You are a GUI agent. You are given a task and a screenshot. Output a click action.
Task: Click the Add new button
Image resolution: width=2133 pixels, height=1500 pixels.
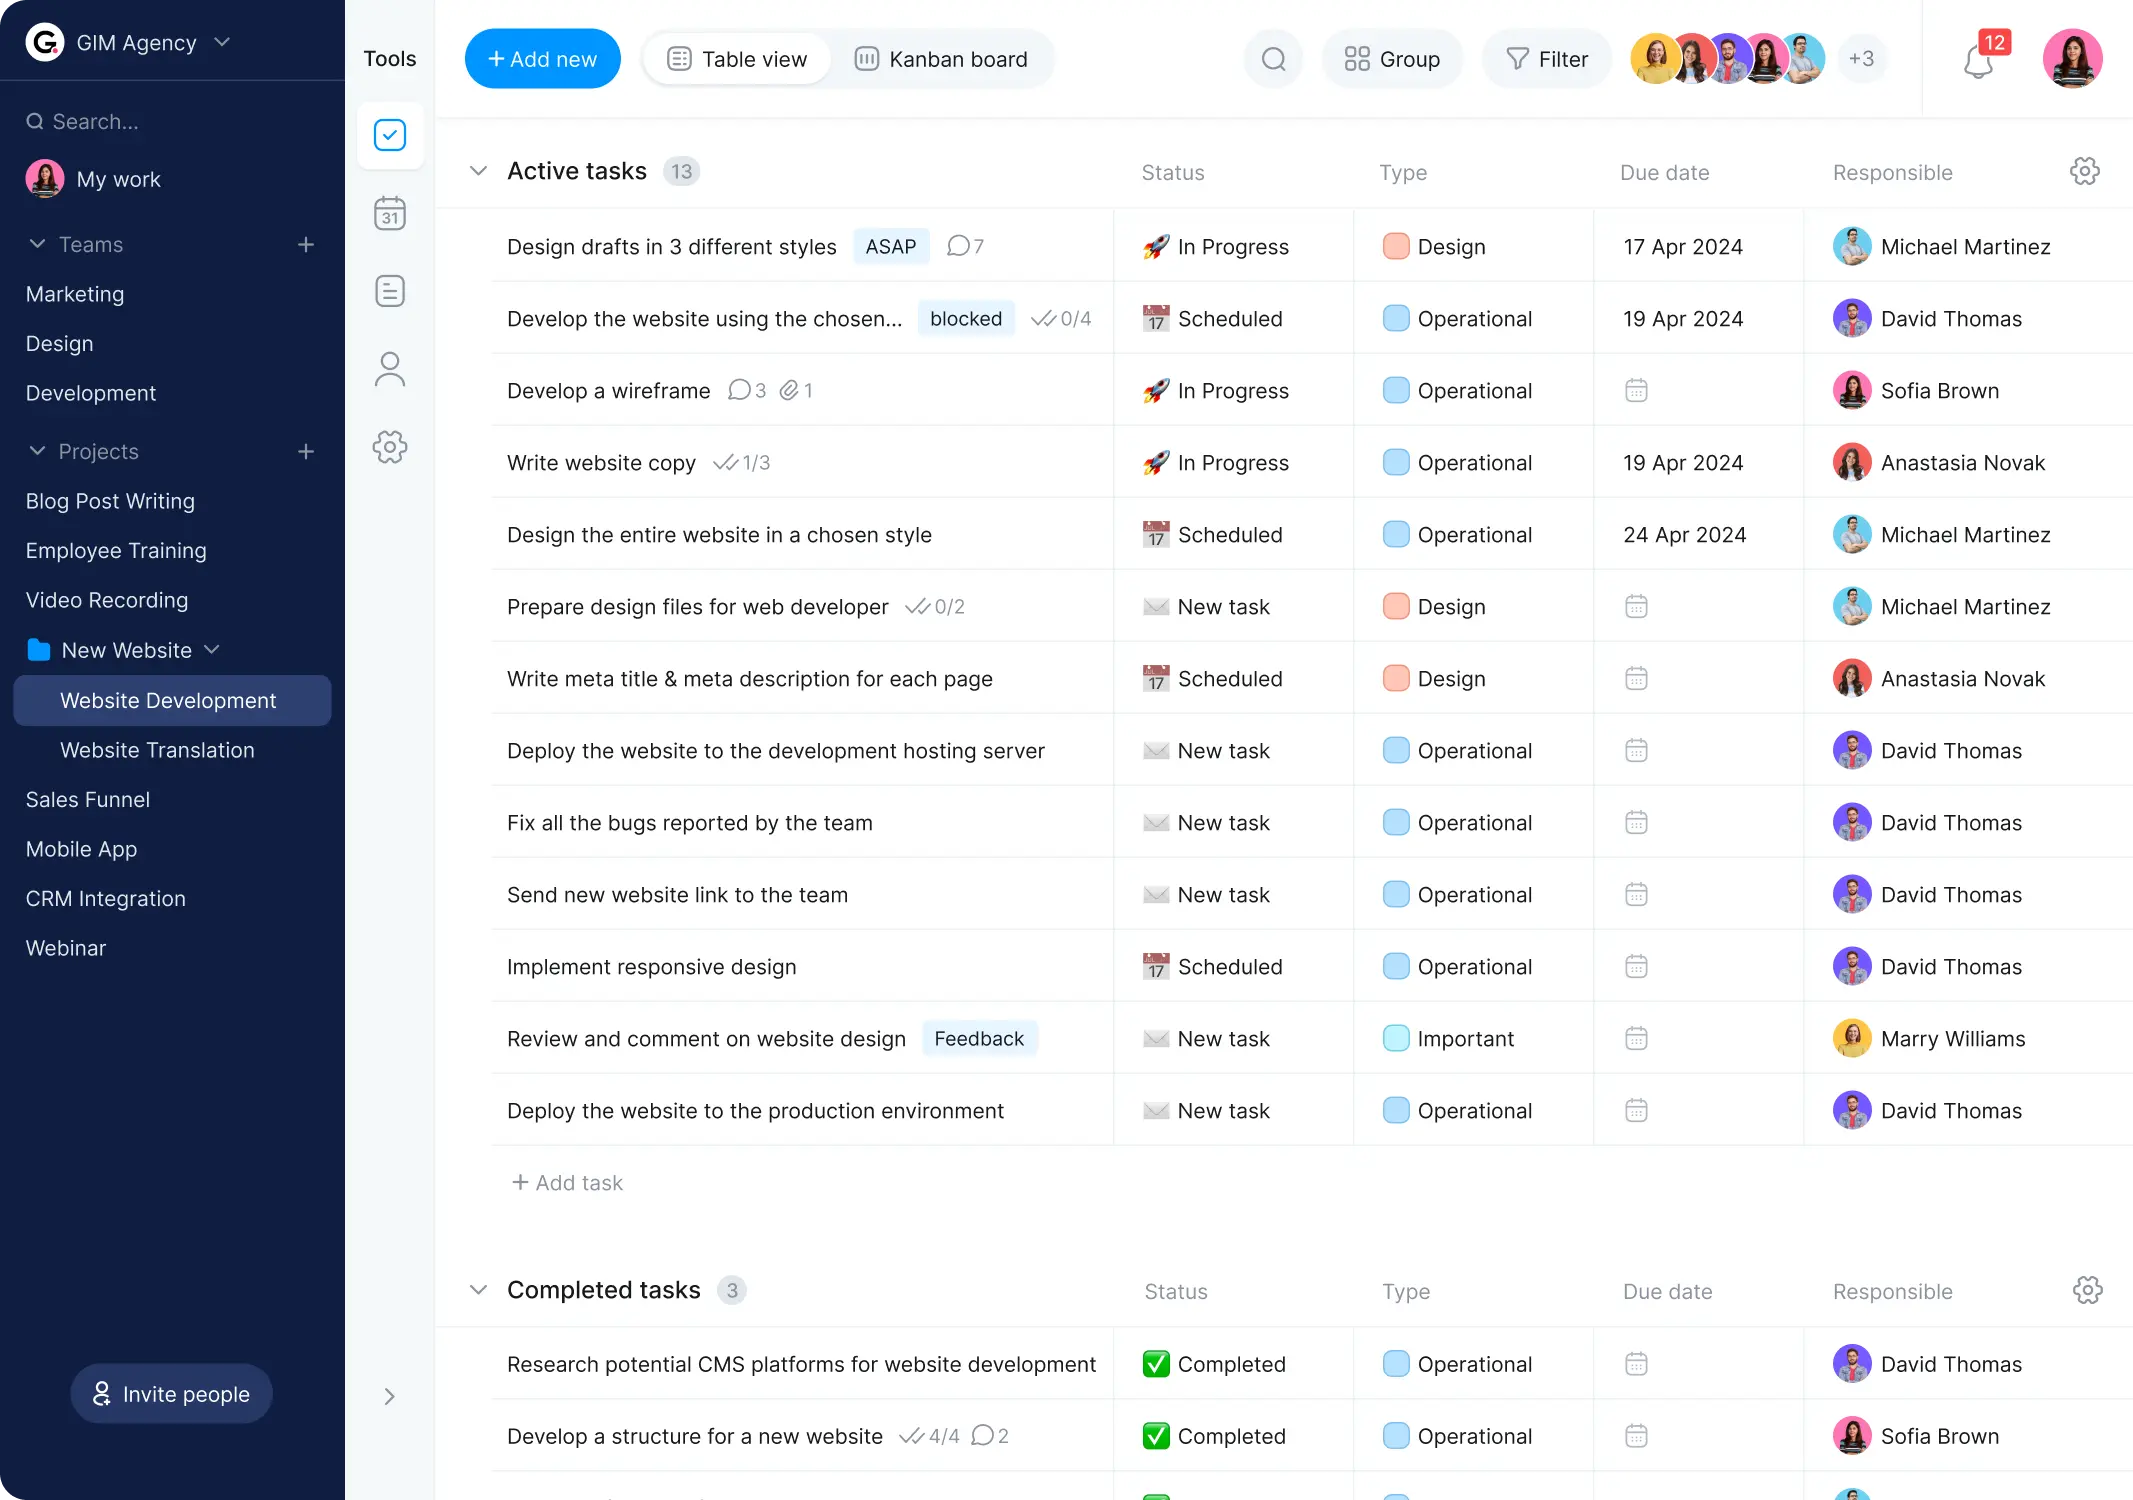(543, 59)
